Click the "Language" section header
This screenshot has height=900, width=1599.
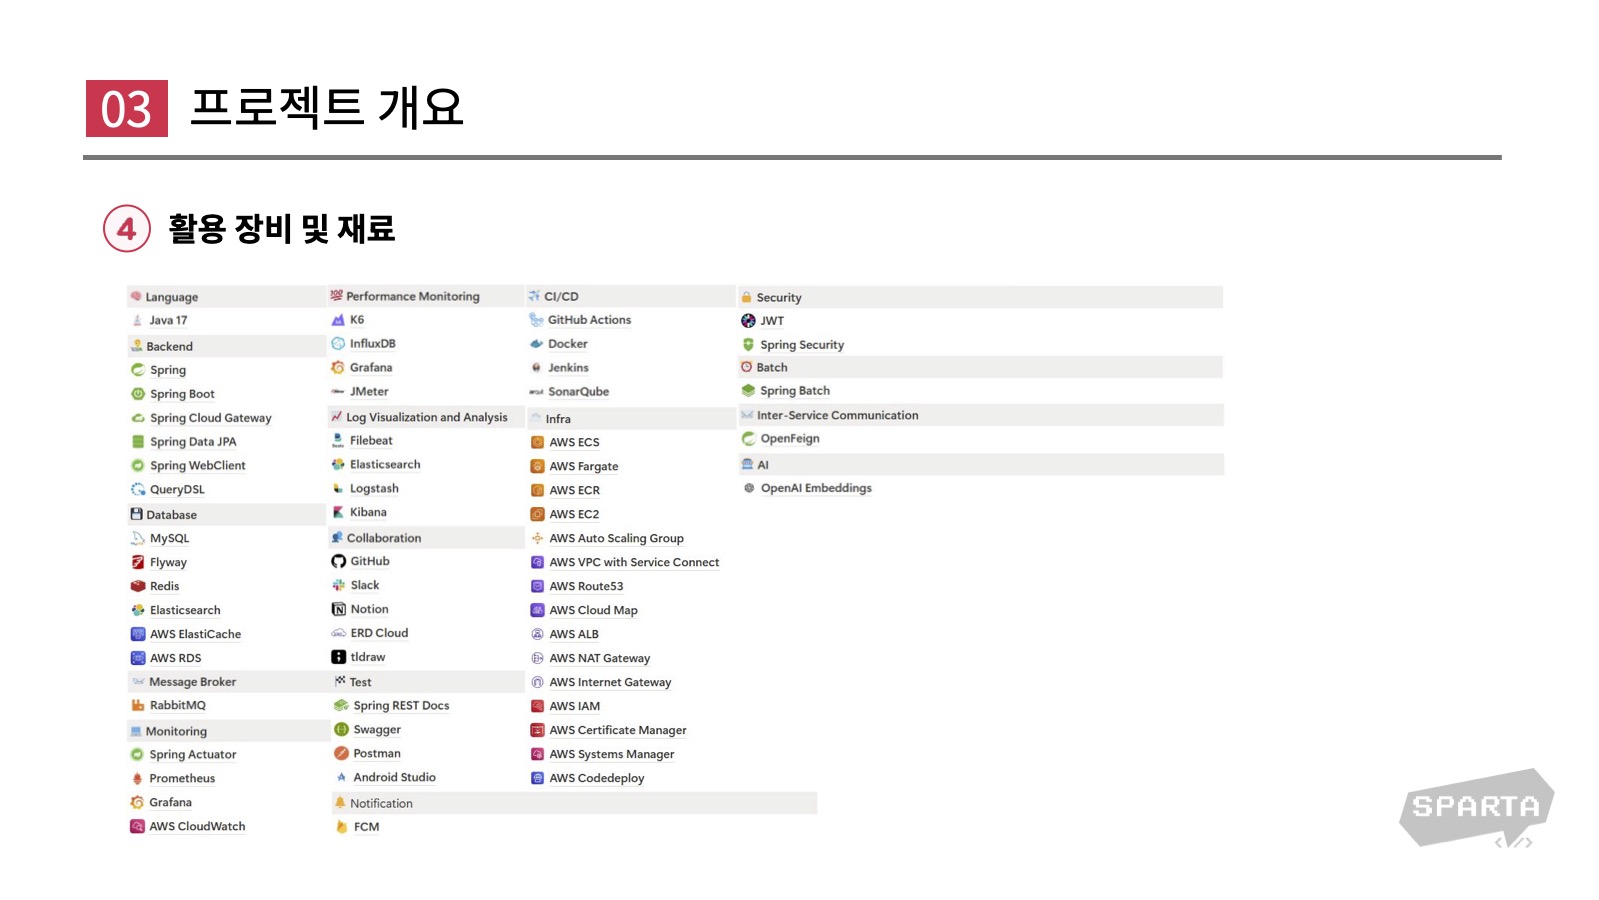[227, 297]
